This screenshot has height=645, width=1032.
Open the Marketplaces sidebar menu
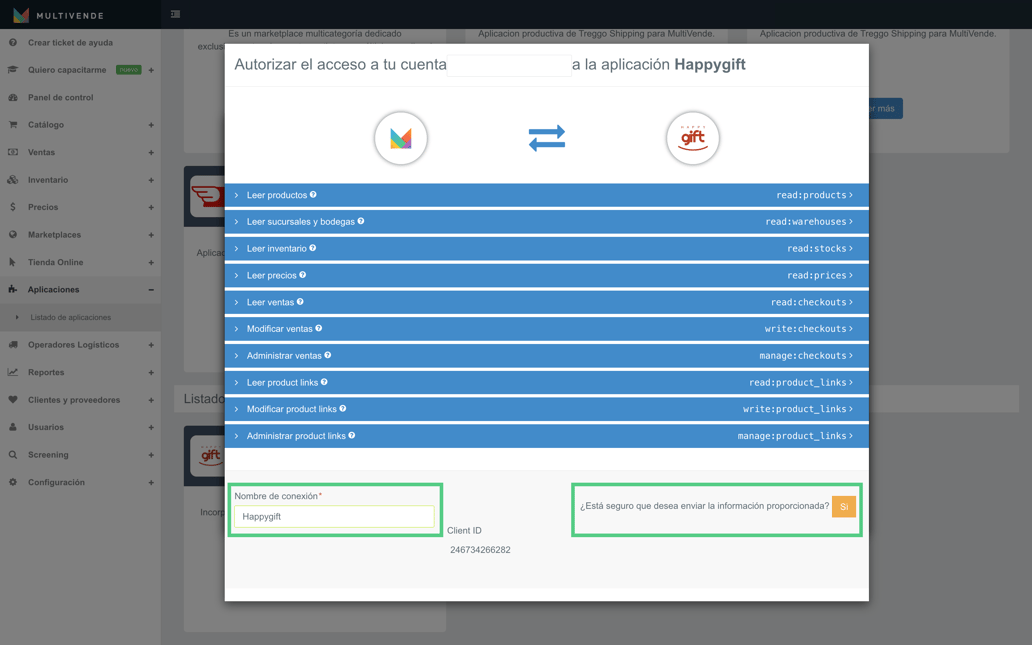pos(80,234)
